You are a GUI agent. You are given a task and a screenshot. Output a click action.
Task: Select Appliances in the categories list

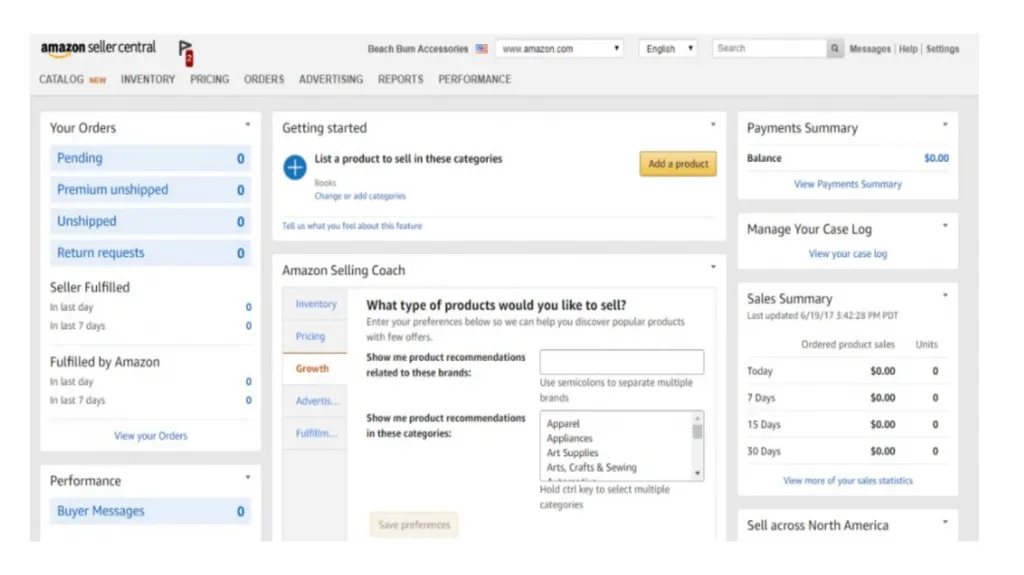(569, 438)
